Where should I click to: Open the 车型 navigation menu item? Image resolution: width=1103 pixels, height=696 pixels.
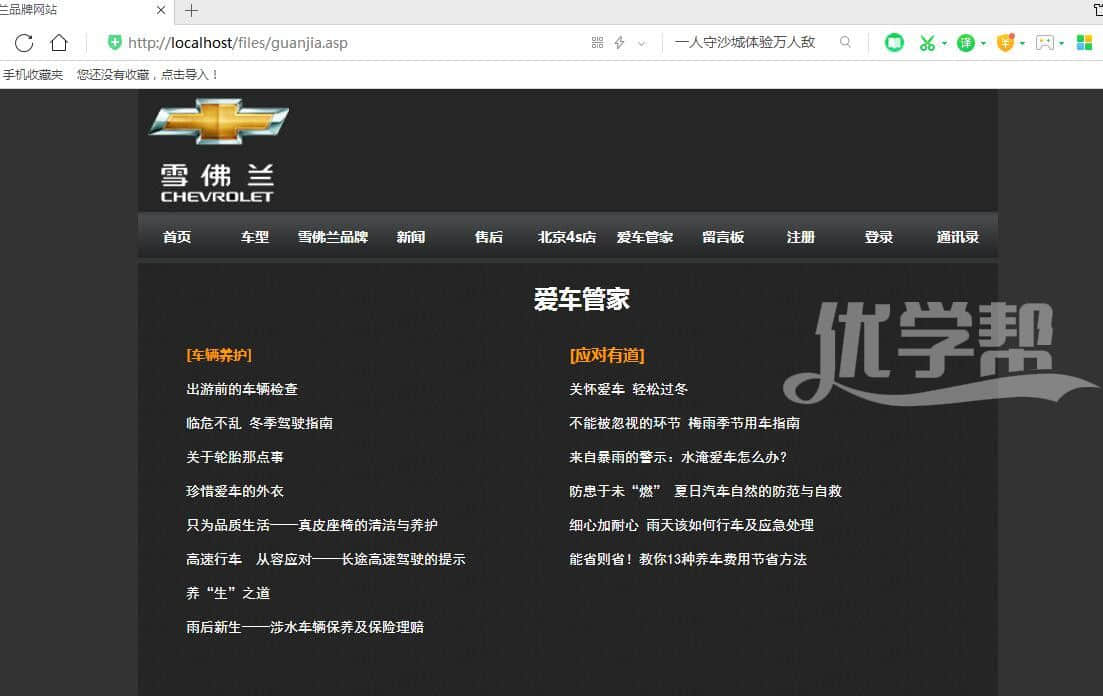(x=254, y=237)
